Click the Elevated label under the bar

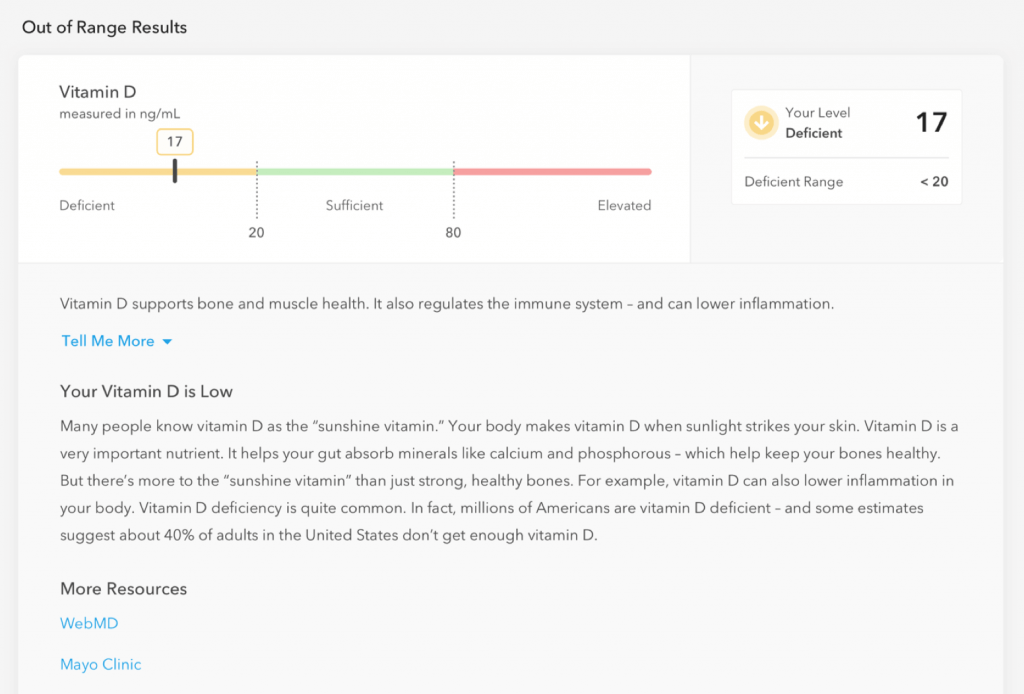624,205
